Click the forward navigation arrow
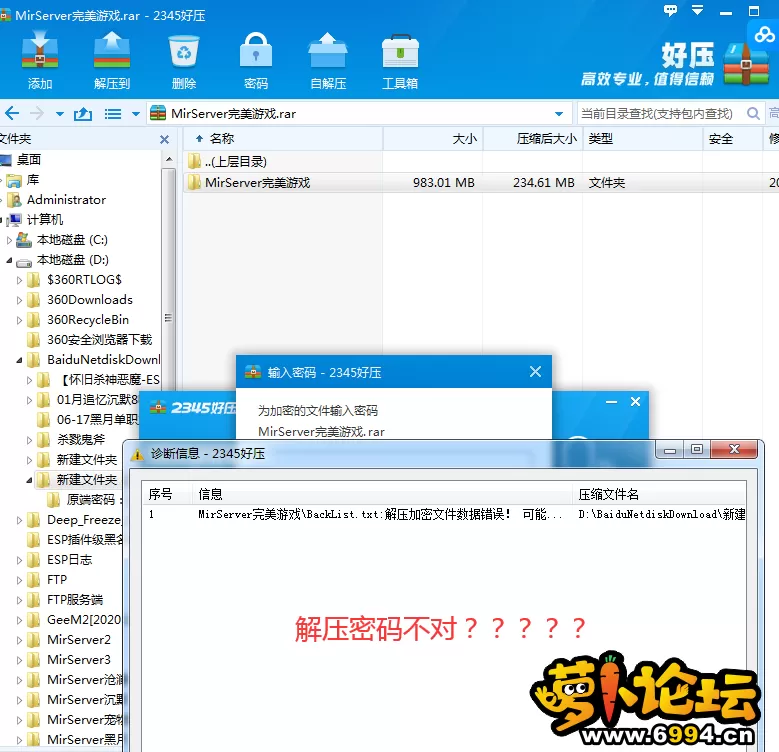Screen dimensions: 779x752 [37, 114]
